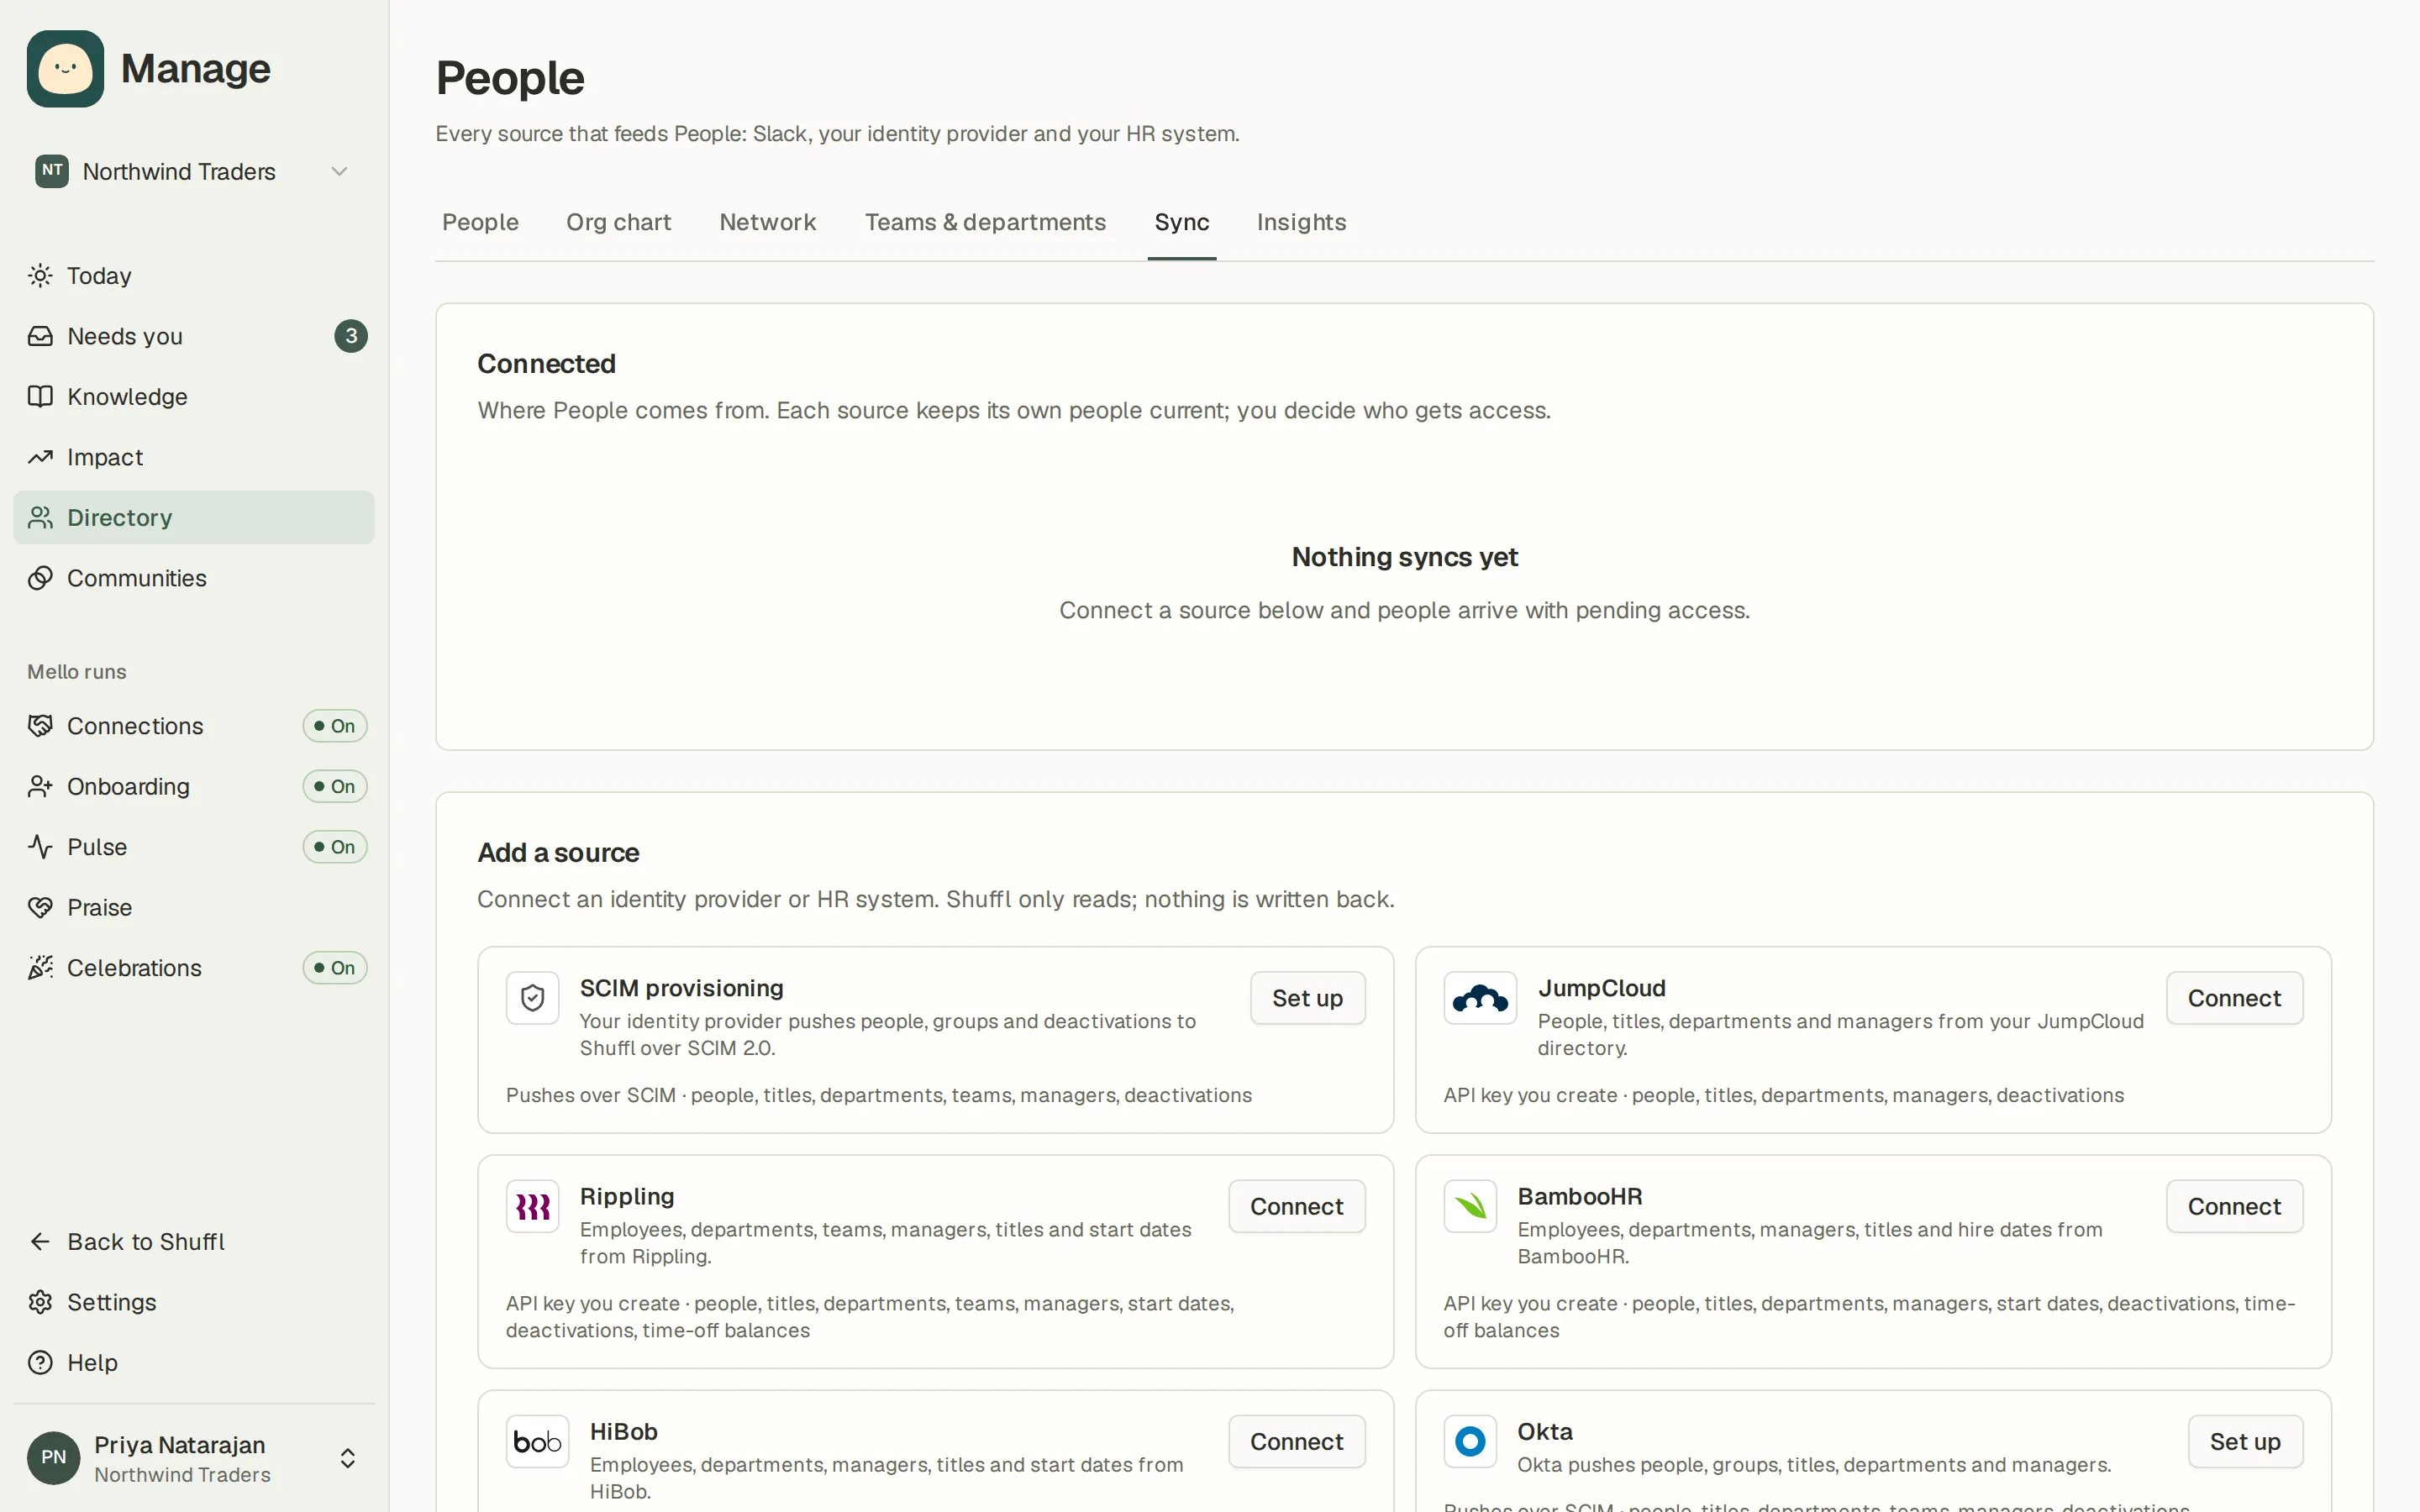The height and width of the screenshot is (1512, 2420).
Task: Go to Teams & departments tab
Action: pyautogui.click(x=986, y=222)
